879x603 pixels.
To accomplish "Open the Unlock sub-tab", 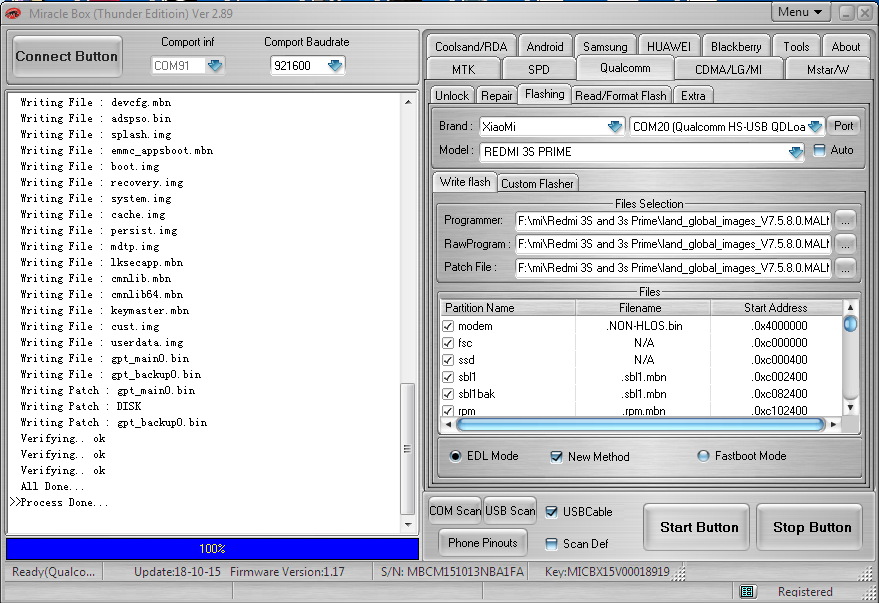I will [x=452, y=95].
